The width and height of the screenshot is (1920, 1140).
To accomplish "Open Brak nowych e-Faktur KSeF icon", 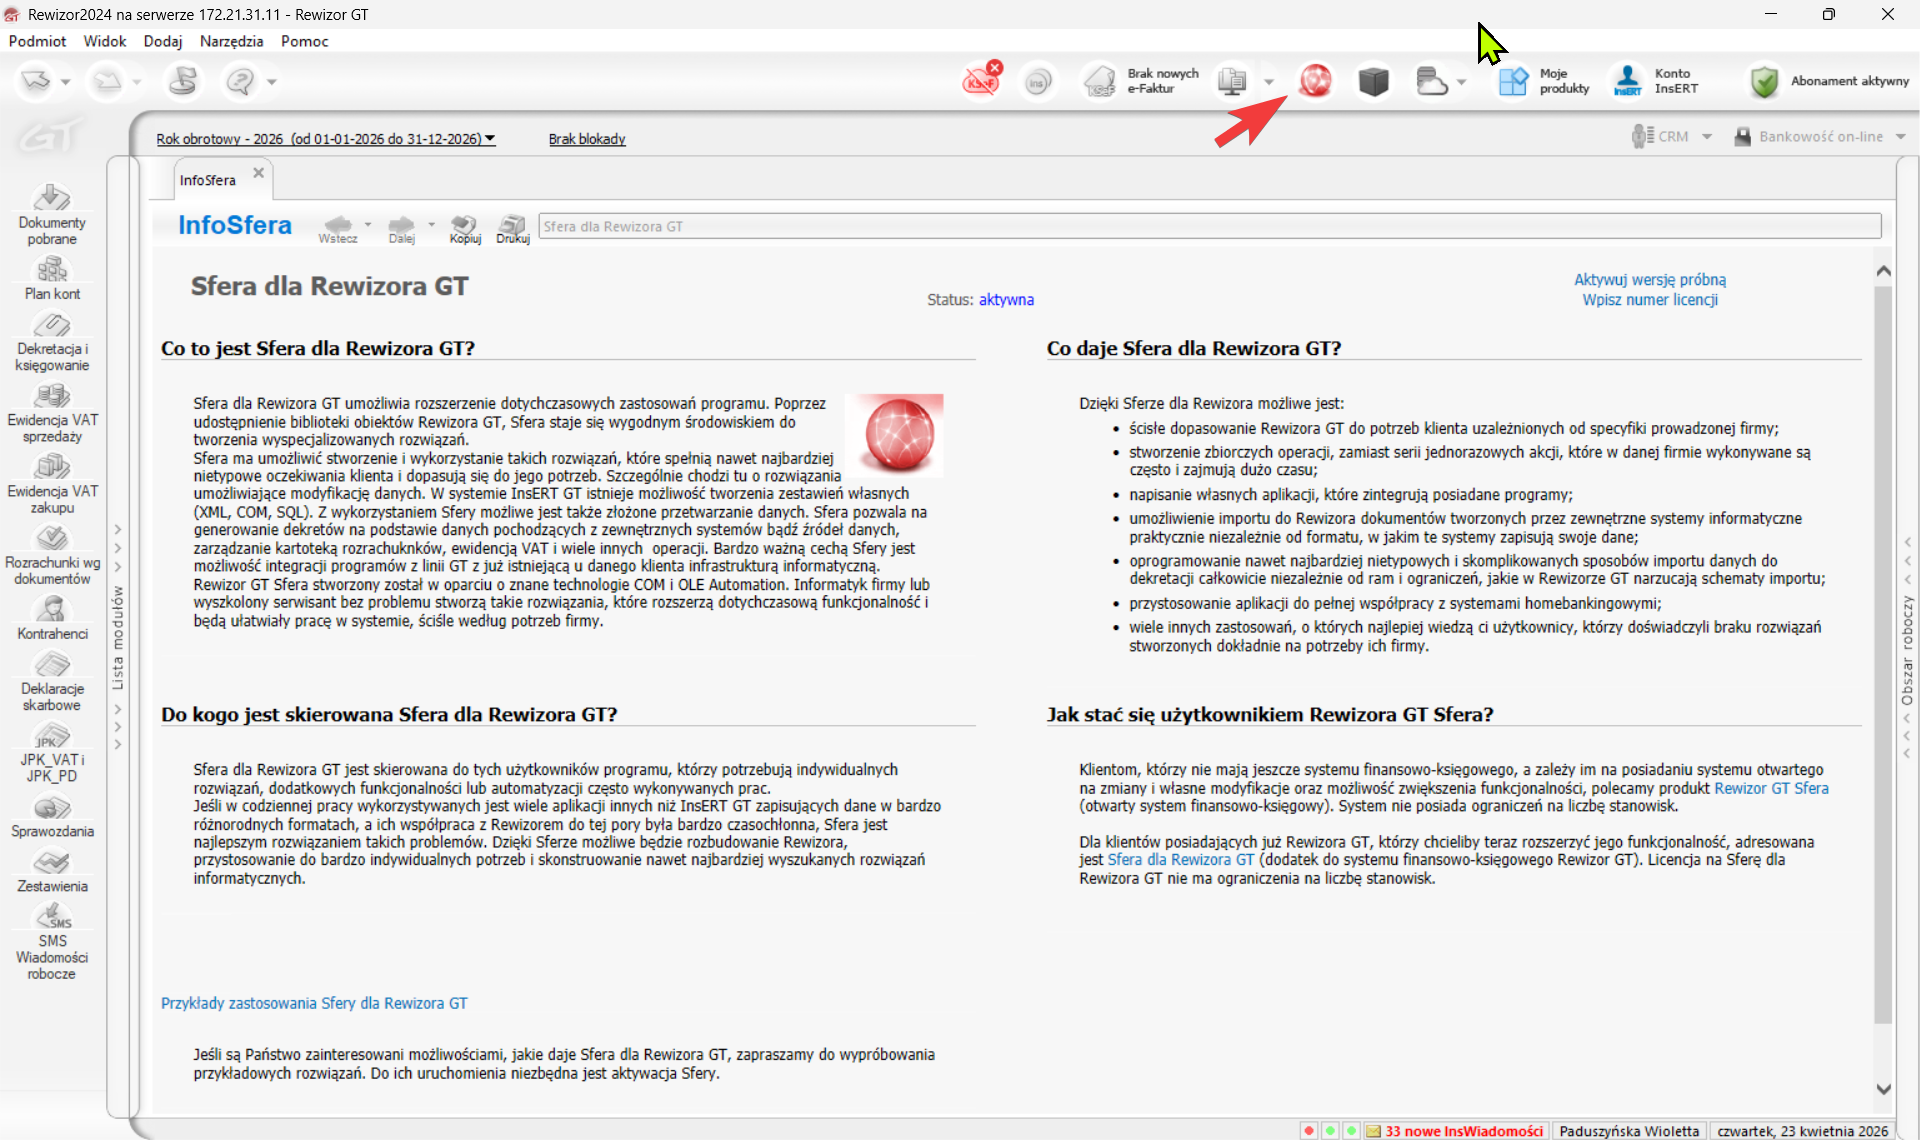I will click(1100, 81).
